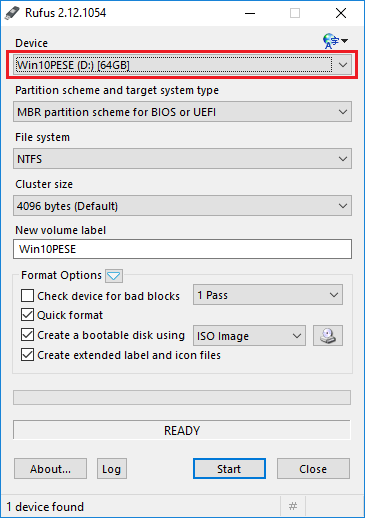Expand the Partition scheme dropdown
Screen dimensions: 365x518
182,112
